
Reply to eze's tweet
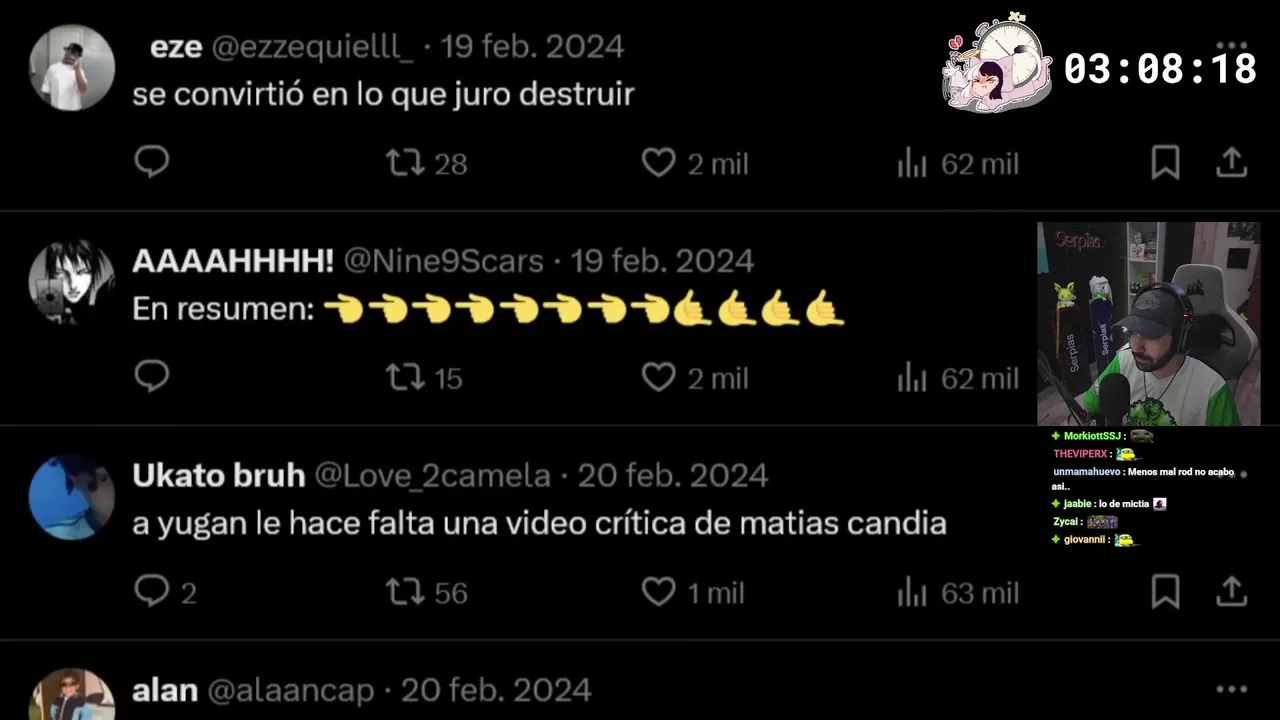(x=152, y=162)
